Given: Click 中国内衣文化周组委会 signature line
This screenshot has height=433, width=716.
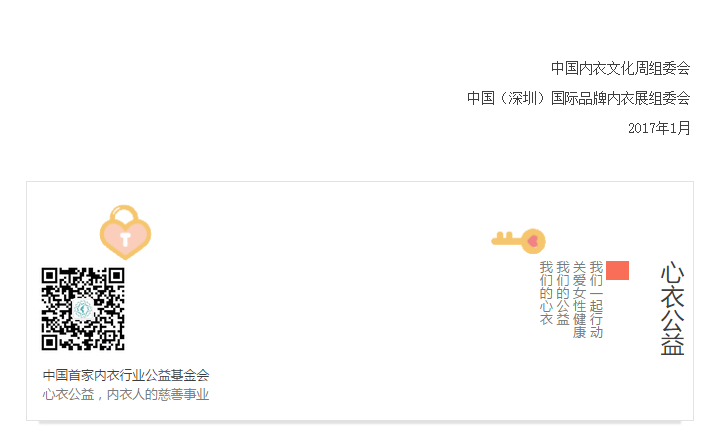Looking at the screenshot, I should (621, 68).
